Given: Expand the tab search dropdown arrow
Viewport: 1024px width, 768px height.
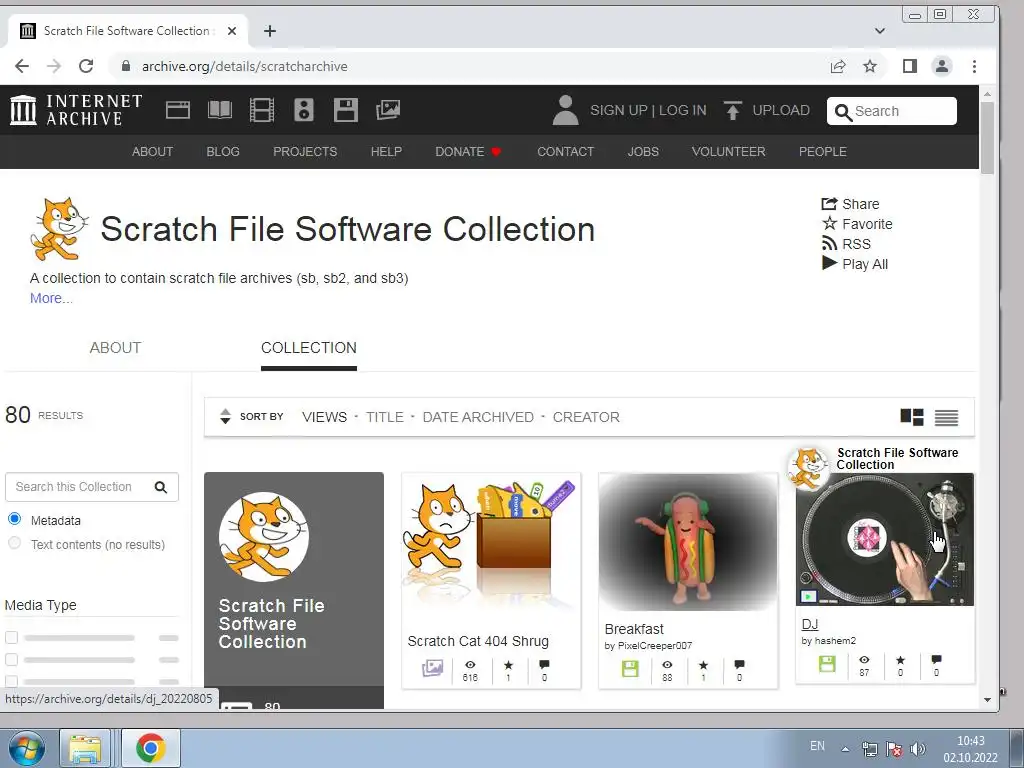Looking at the screenshot, I should click(880, 31).
